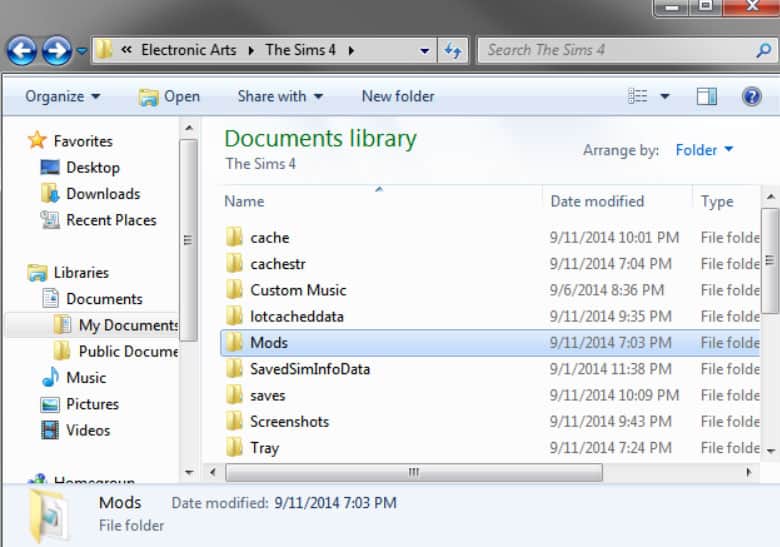Select the Custom Music folder icon

[x=234, y=290]
